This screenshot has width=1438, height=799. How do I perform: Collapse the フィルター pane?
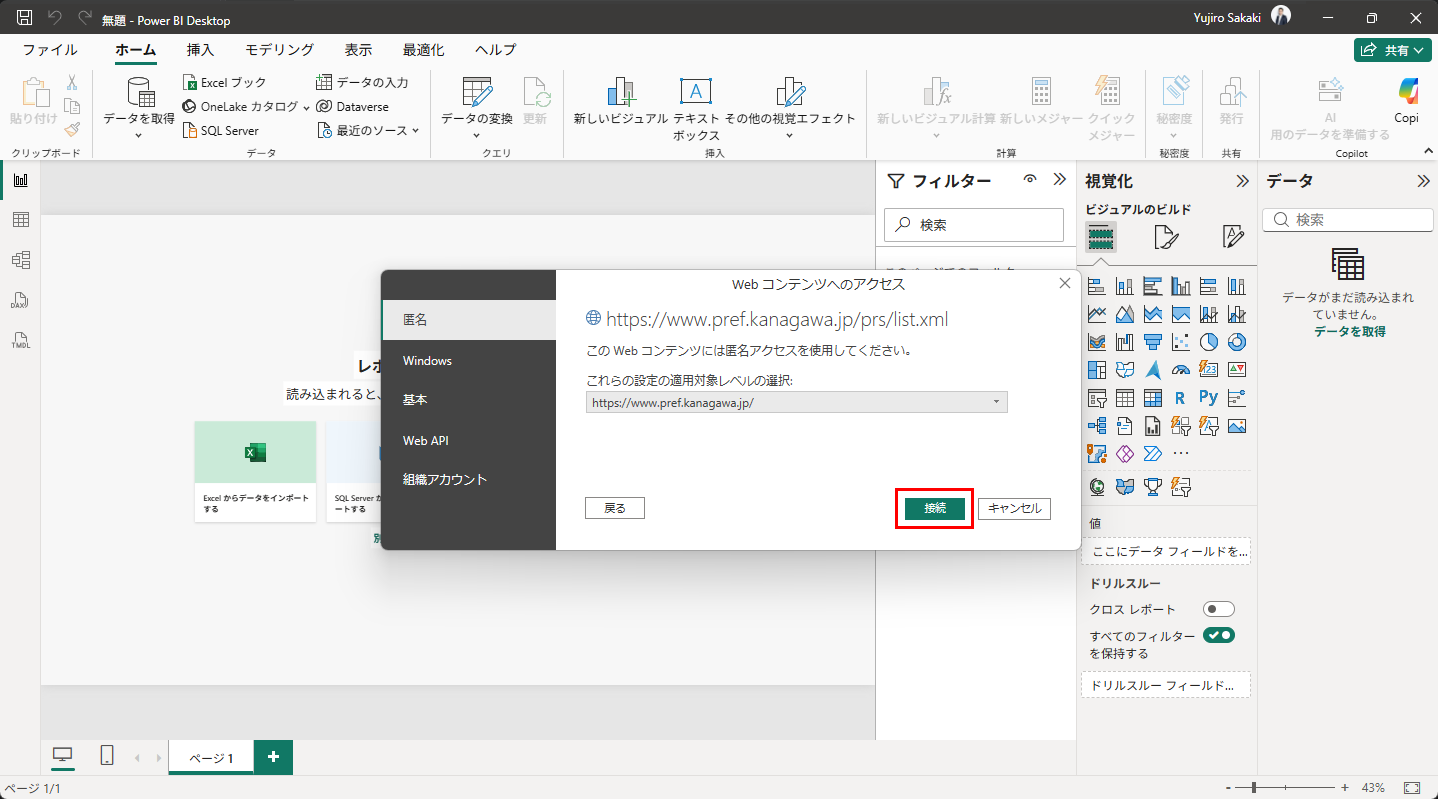(x=1060, y=180)
